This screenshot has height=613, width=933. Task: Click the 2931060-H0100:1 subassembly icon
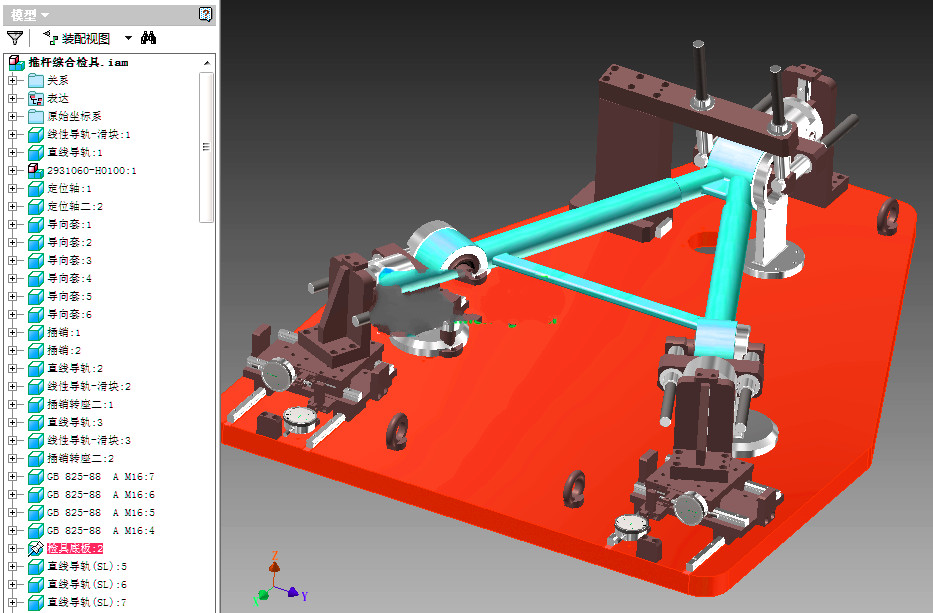click(x=36, y=170)
